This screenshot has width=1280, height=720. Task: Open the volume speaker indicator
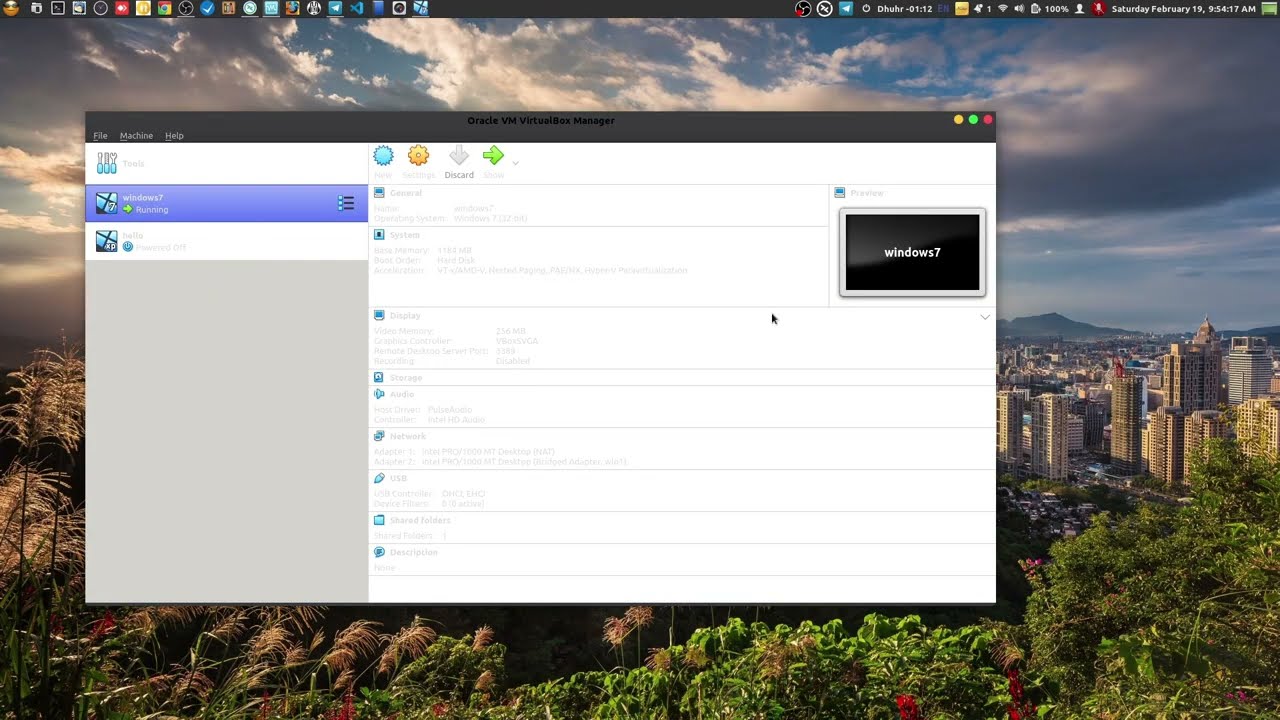click(x=1019, y=8)
